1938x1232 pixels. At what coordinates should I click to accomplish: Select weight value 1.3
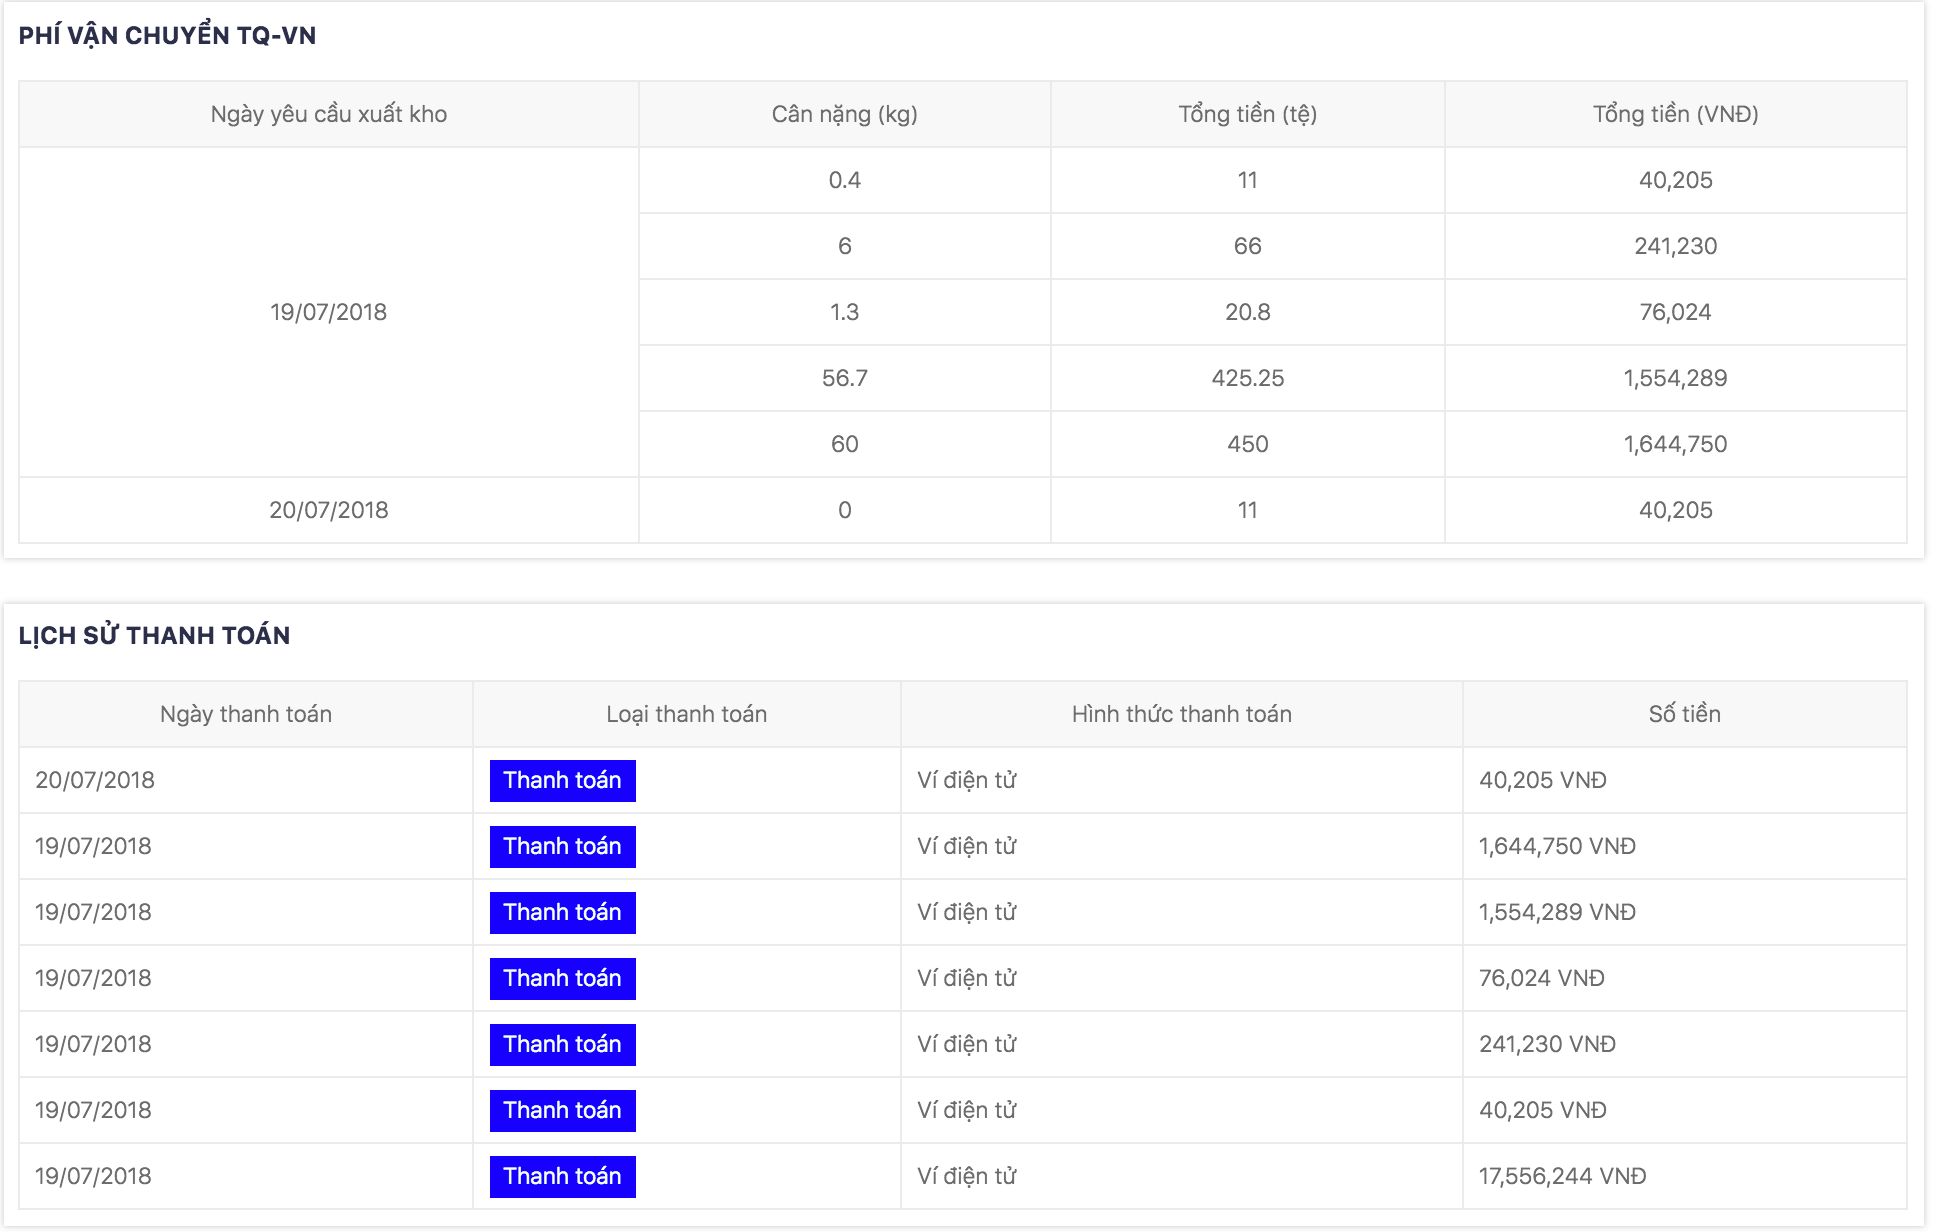click(845, 312)
